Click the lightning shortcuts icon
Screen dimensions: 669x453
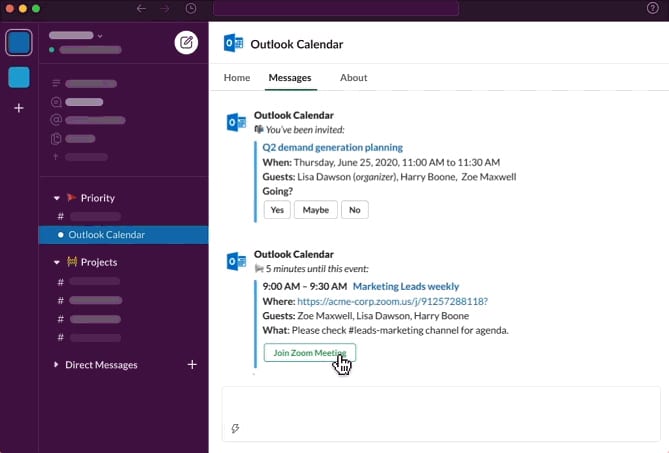[235, 428]
